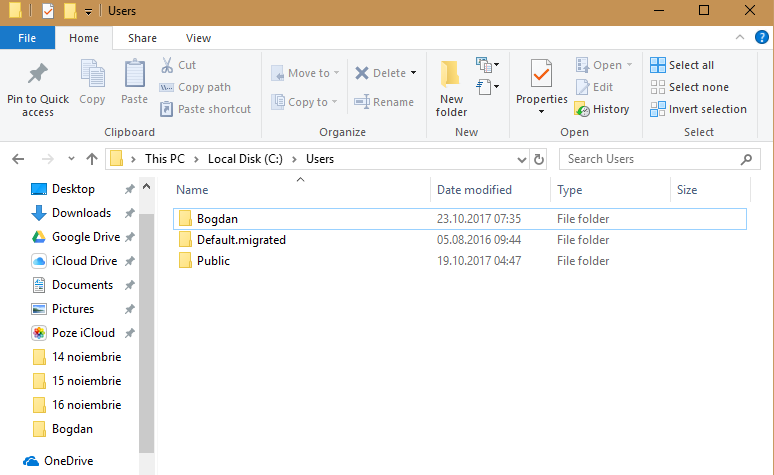Open Desktop in quick access
The height and width of the screenshot is (475, 774).
63,189
